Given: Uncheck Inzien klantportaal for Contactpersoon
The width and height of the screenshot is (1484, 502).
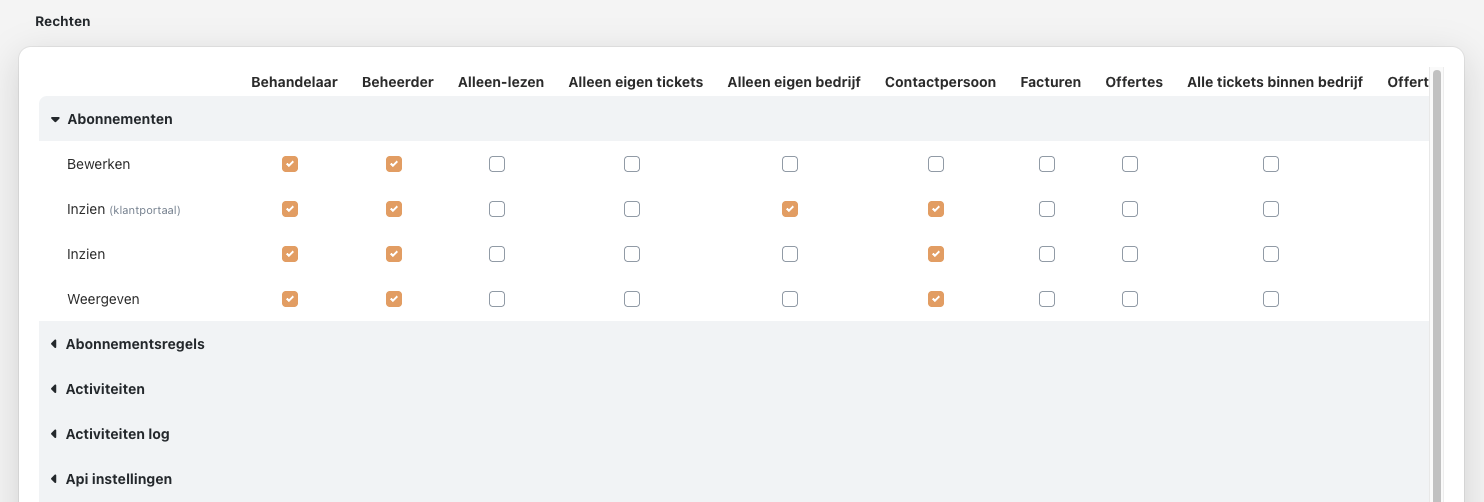Looking at the screenshot, I should point(936,209).
